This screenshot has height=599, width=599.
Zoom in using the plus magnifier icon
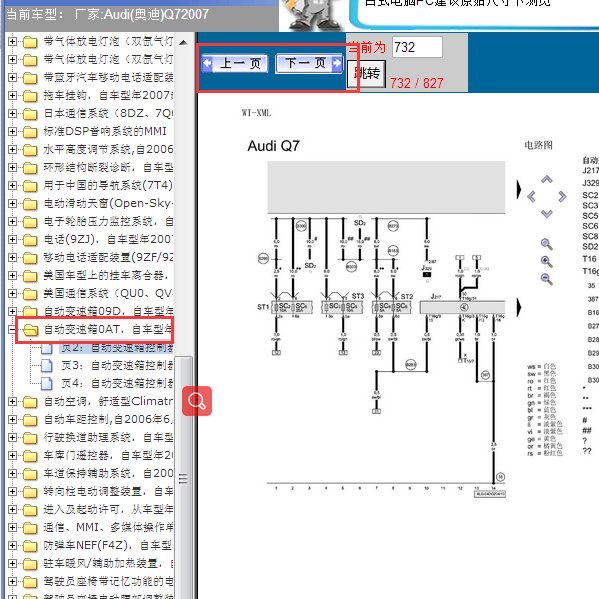pyautogui.click(x=547, y=262)
